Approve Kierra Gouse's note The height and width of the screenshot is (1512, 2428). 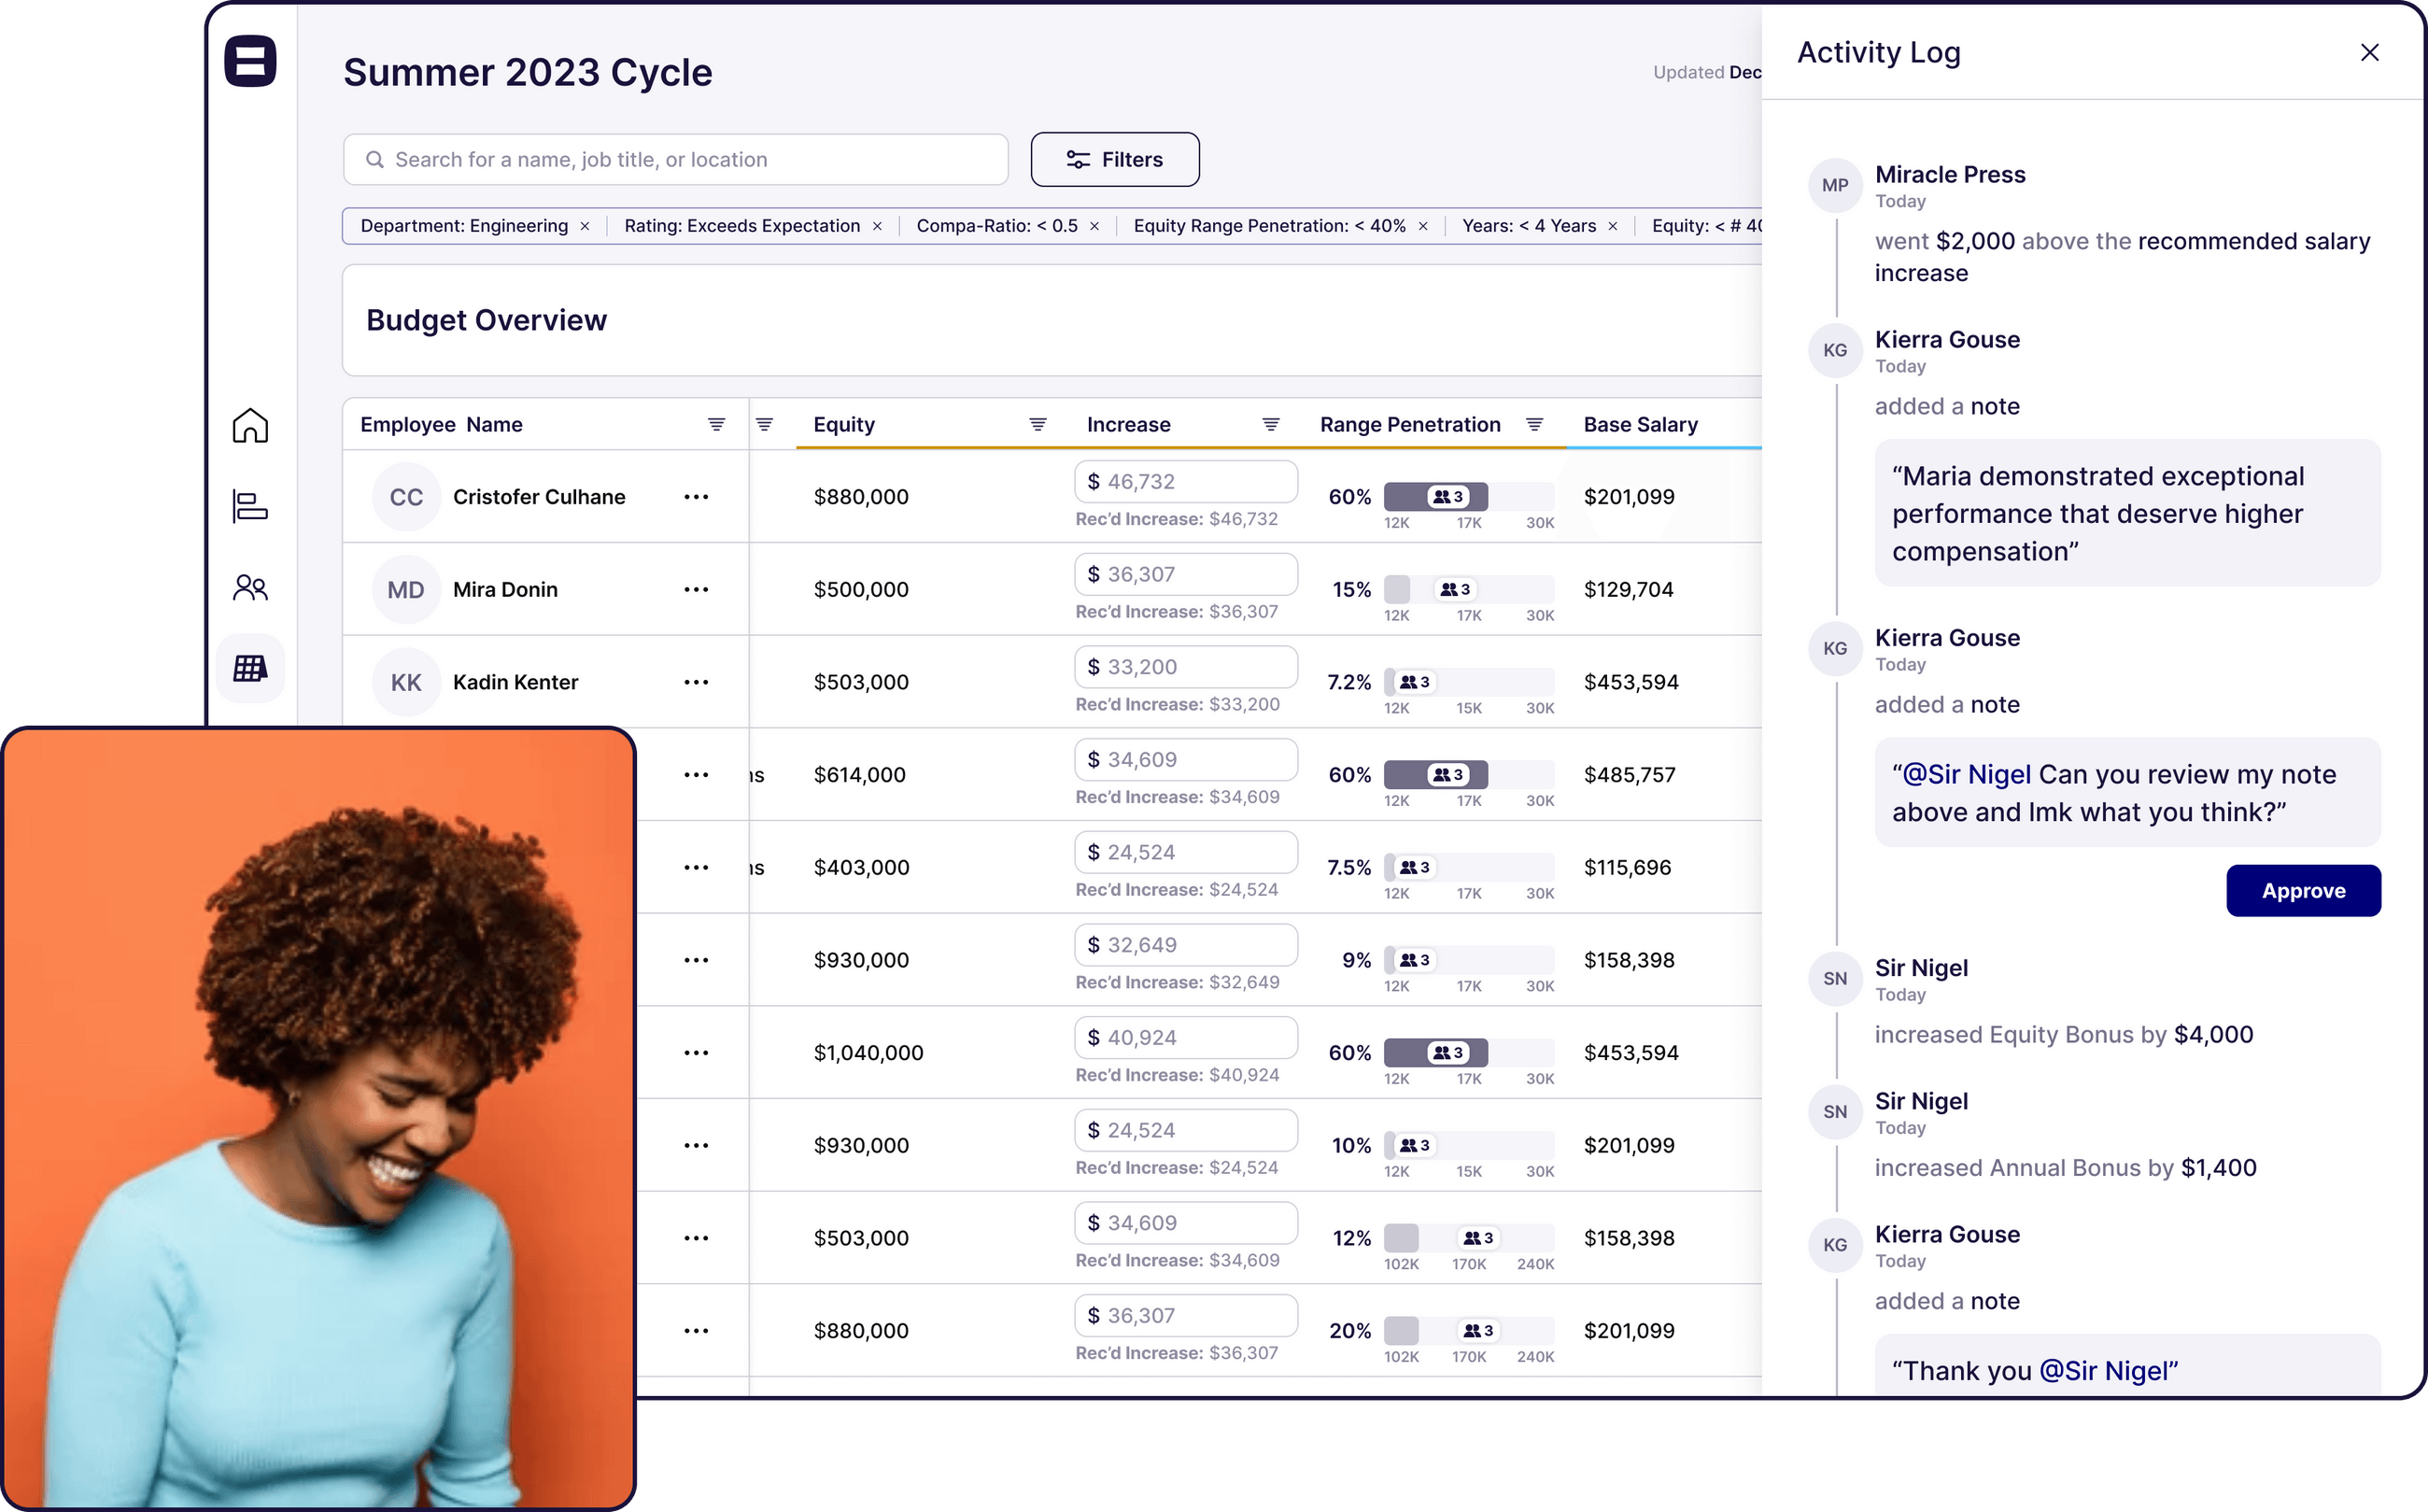coord(2303,890)
